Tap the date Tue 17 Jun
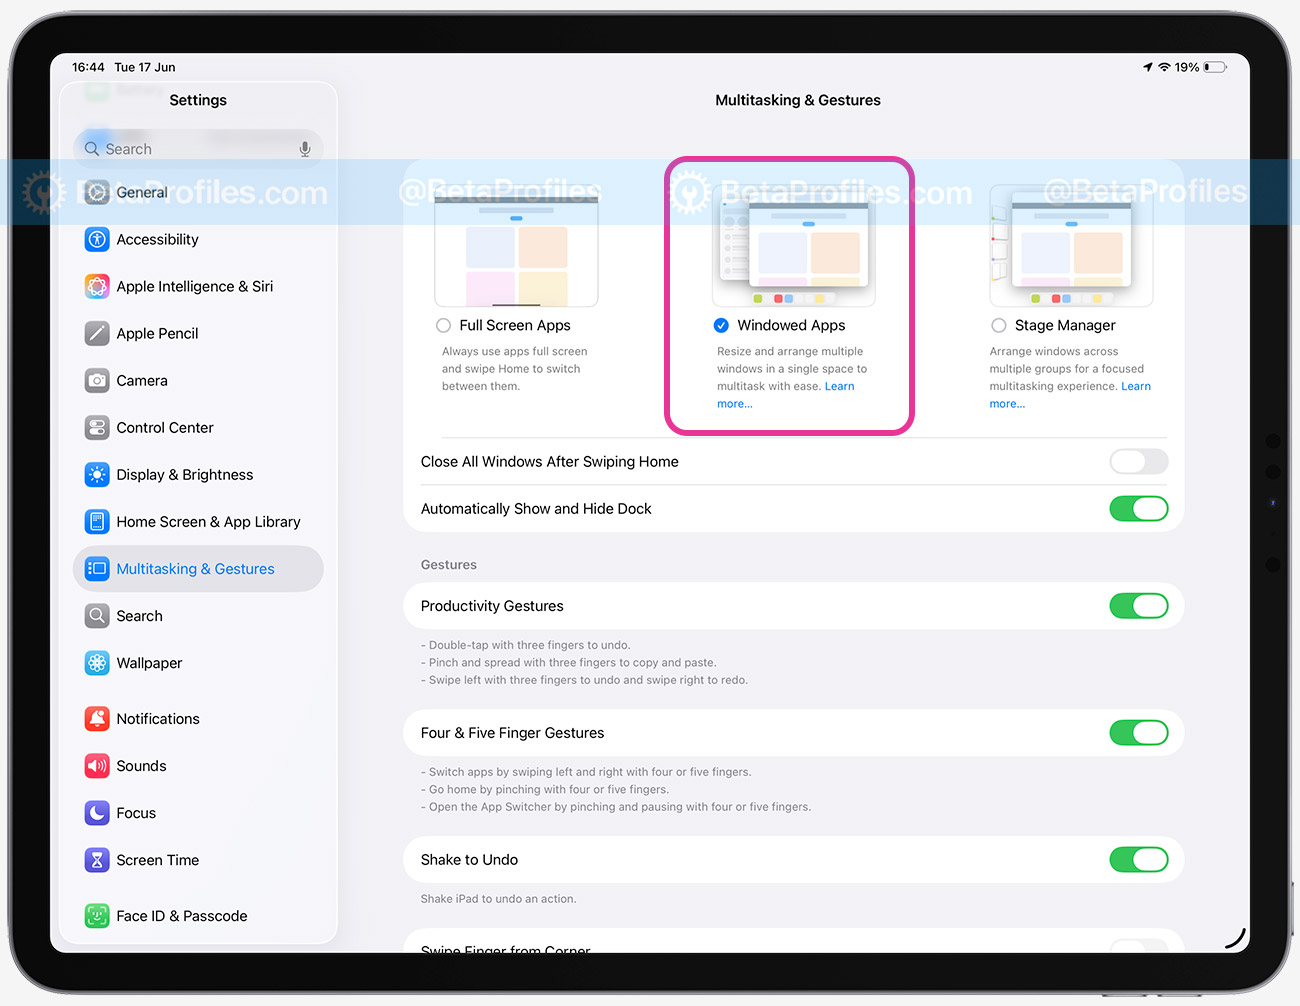The height and width of the screenshot is (1006, 1300). (145, 67)
